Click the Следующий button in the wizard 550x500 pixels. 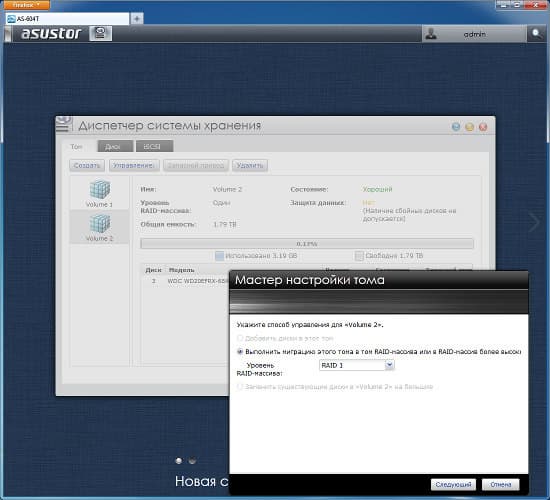453,485
